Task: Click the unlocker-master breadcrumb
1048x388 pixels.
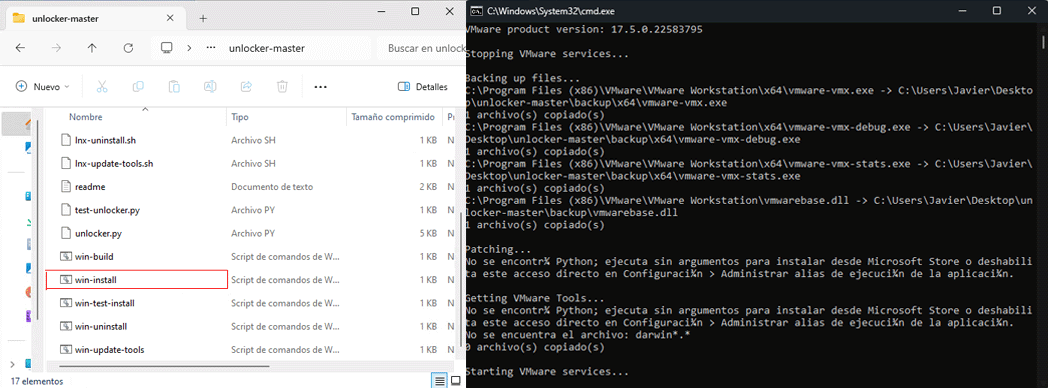Action: [267, 48]
